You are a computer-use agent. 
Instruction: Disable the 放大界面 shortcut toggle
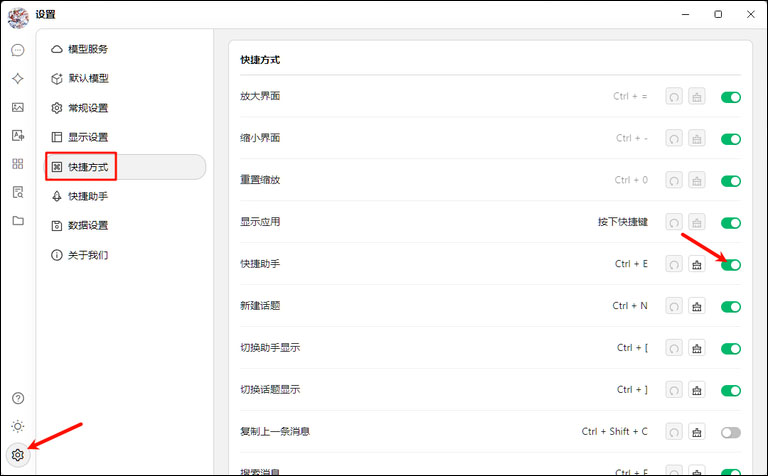pyautogui.click(x=731, y=97)
